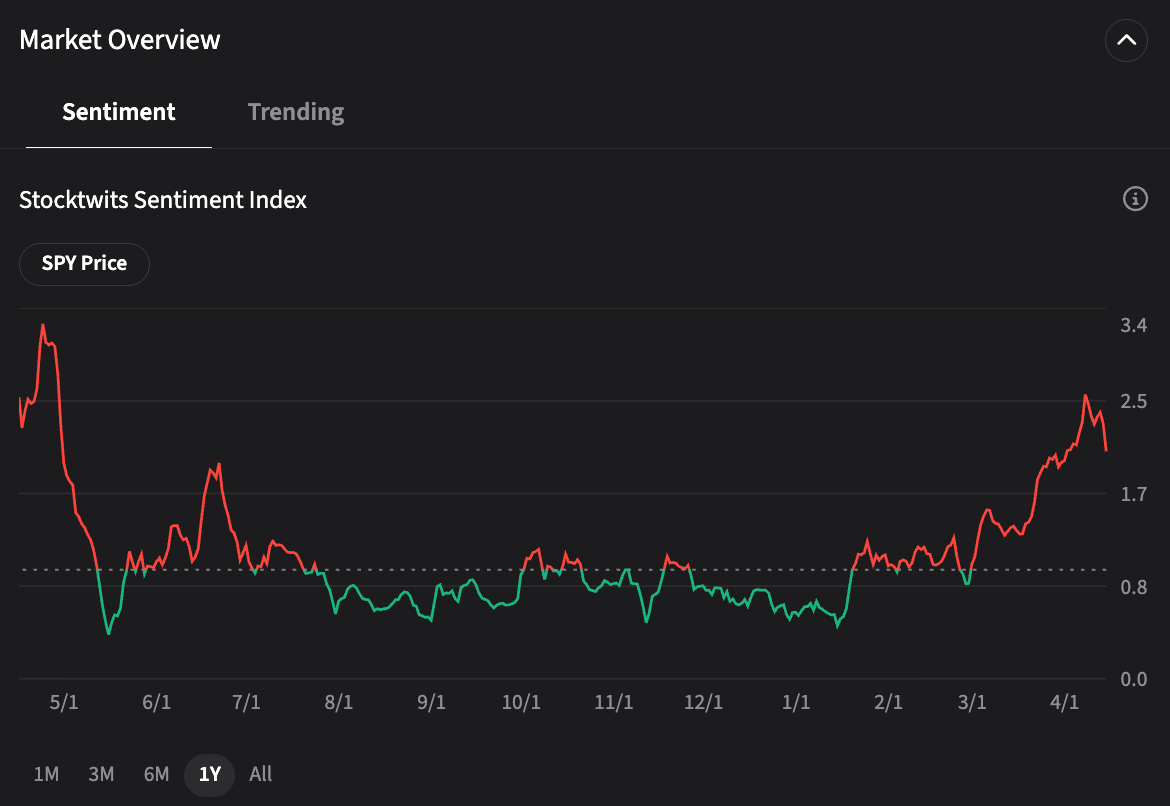Image resolution: width=1170 pixels, height=806 pixels.
Task: Click the 0.0 y-axis label
Action: click(x=1133, y=679)
